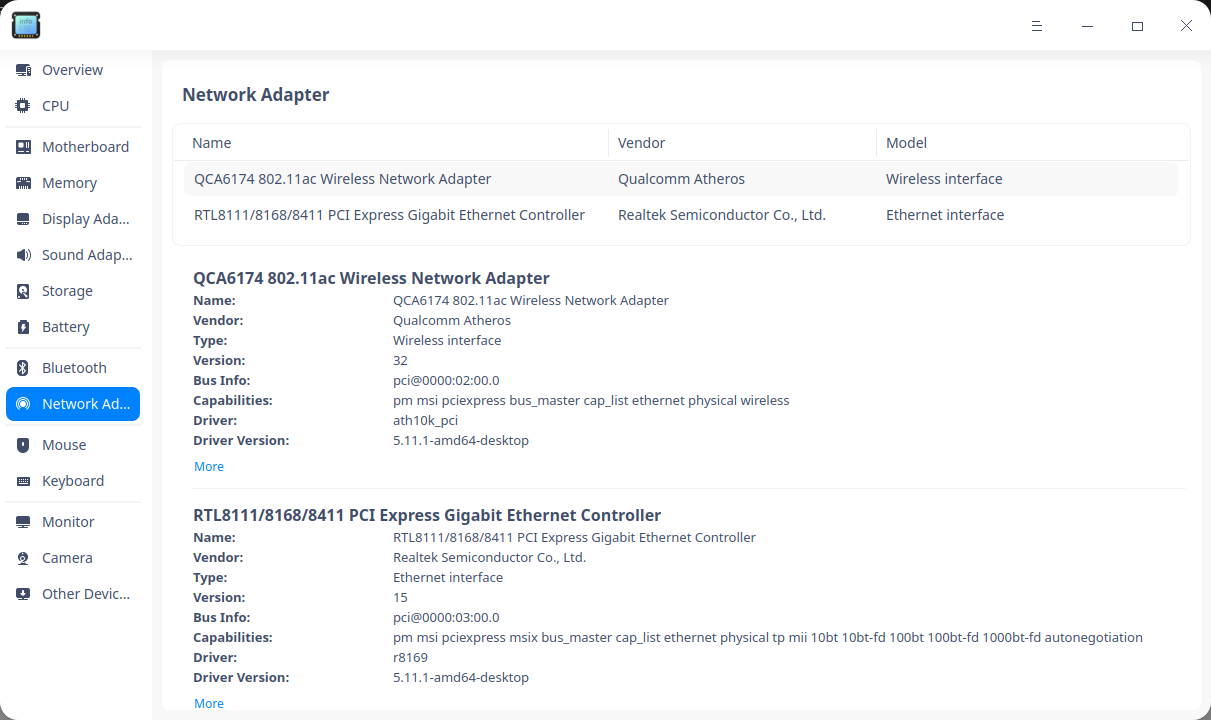The image size is (1211, 720).
Task: Open the Mouse device page
Action: (64, 445)
